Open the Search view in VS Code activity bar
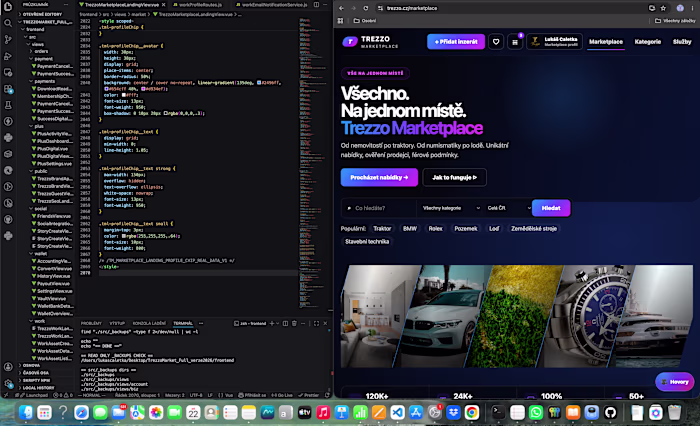This screenshot has height=426, width=700. [8, 23]
